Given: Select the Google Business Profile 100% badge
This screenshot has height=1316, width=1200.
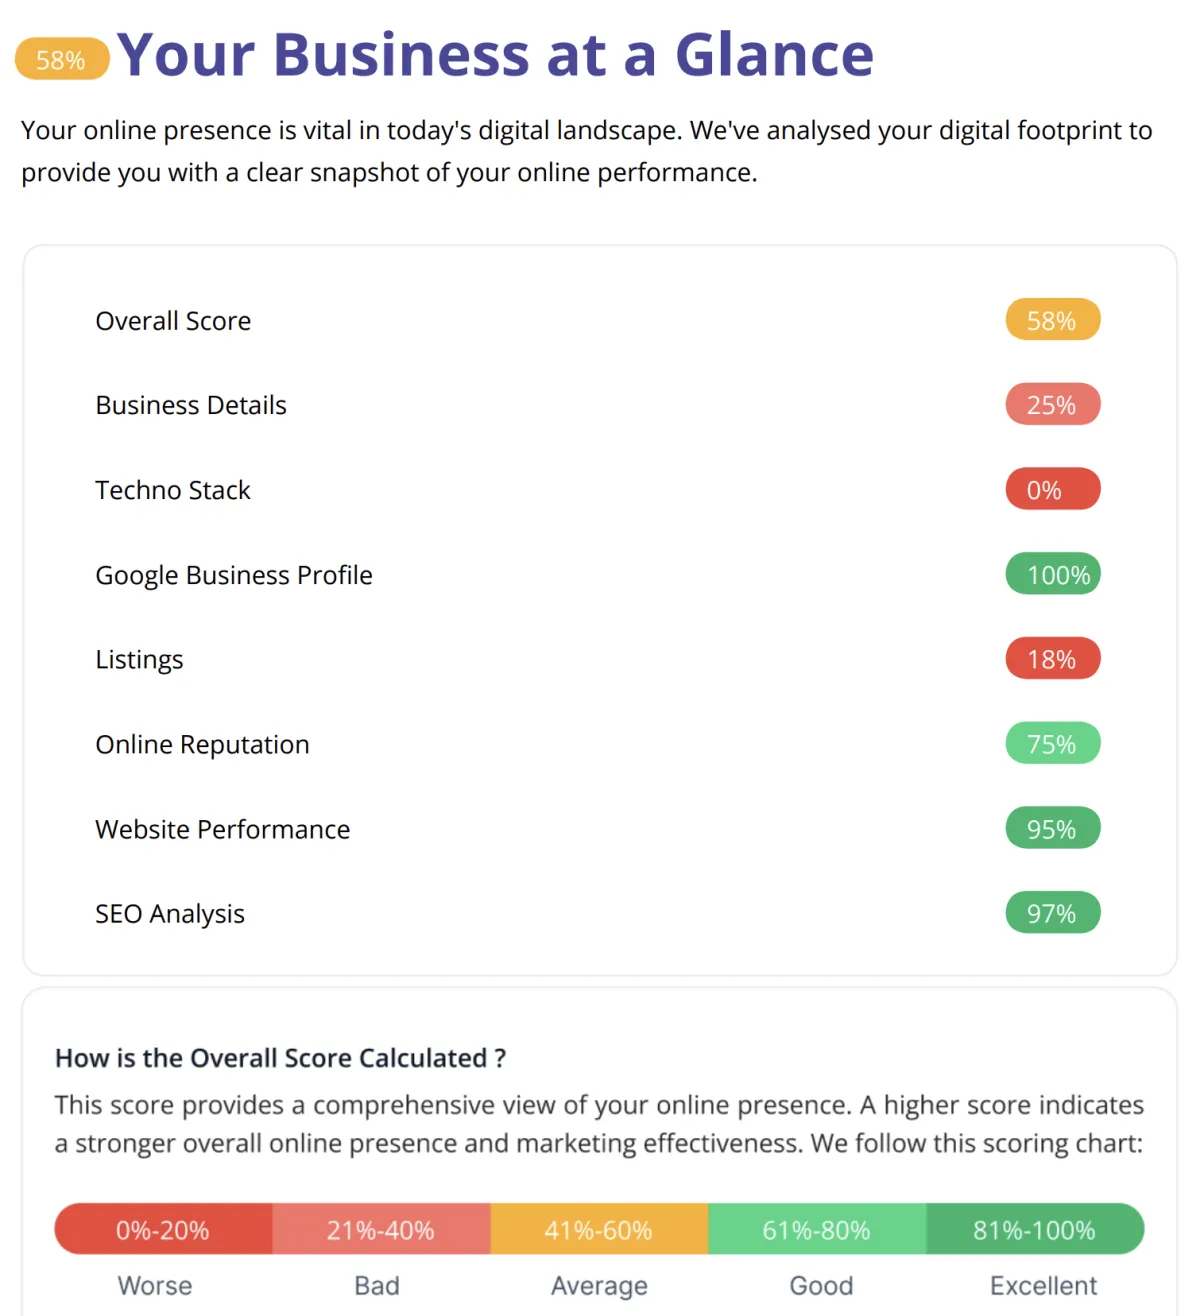Looking at the screenshot, I should [1053, 574].
